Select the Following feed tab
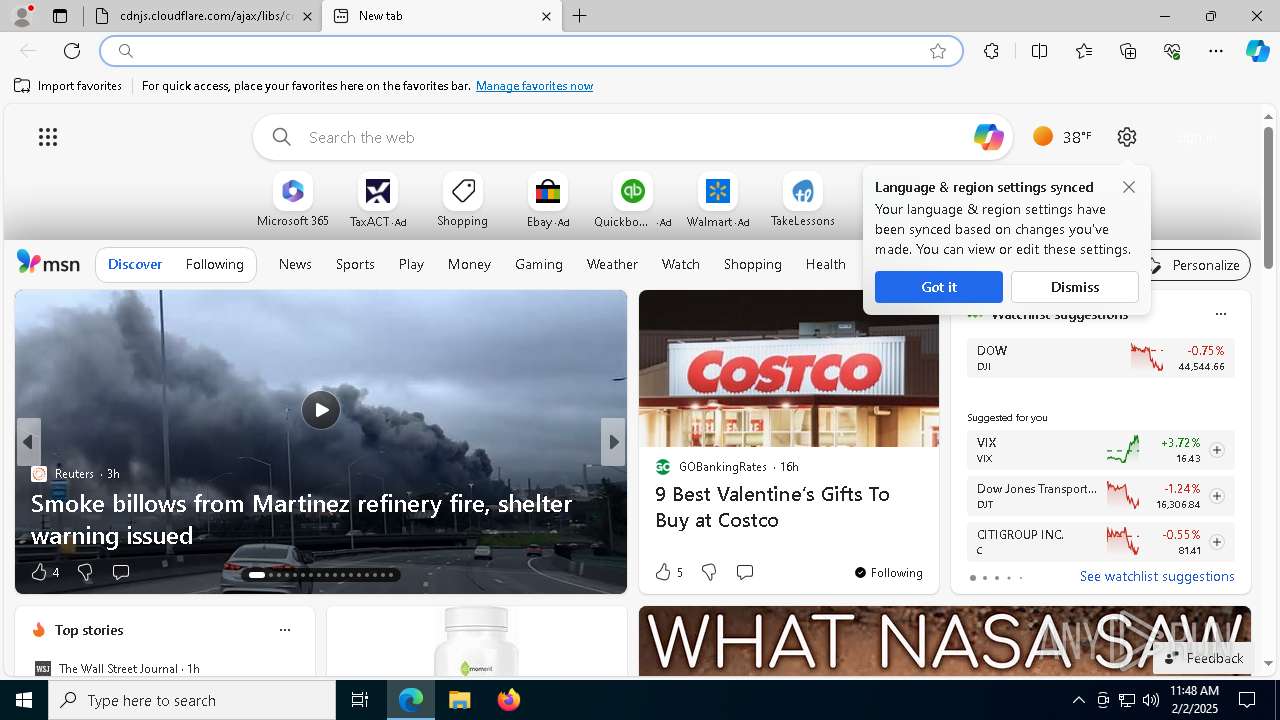 pos(214,264)
